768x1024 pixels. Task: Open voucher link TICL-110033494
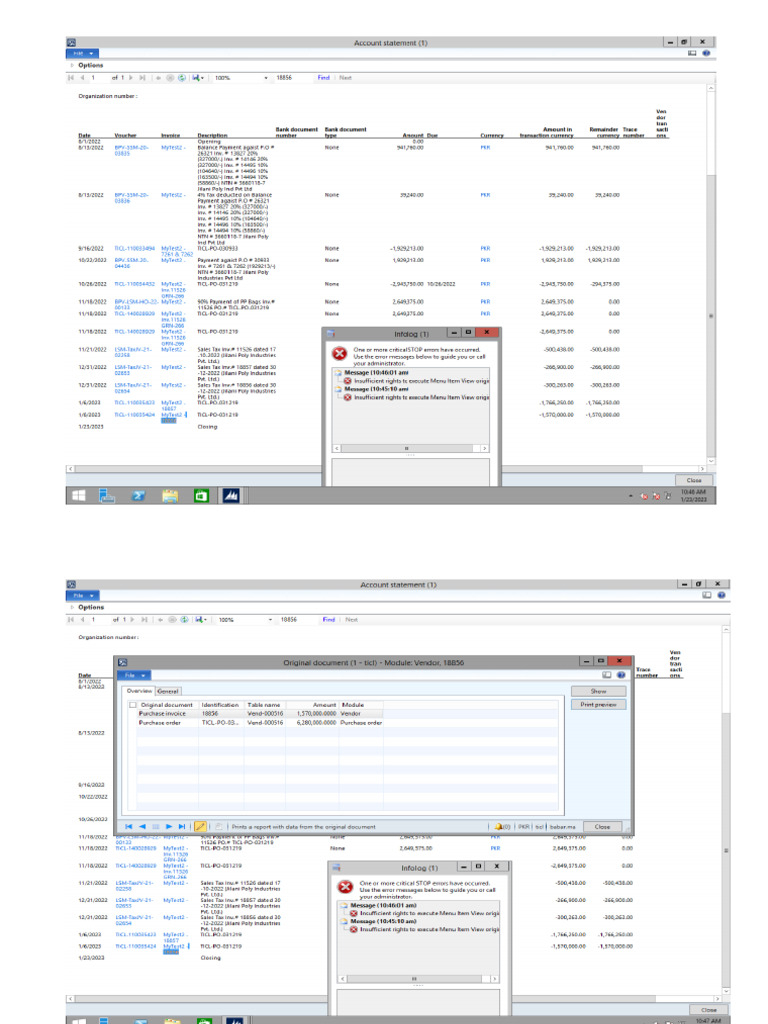click(135, 249)
